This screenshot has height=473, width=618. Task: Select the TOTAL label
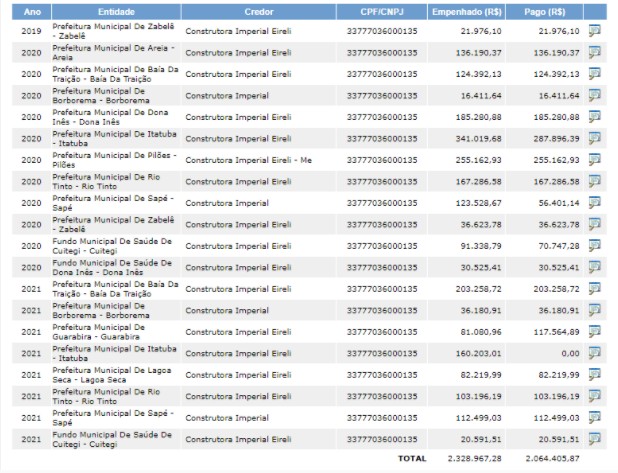(x=412, y=458)
